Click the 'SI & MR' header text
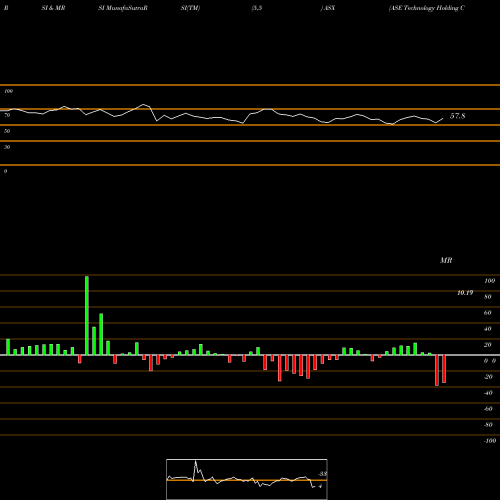 [x=53, y=8]
